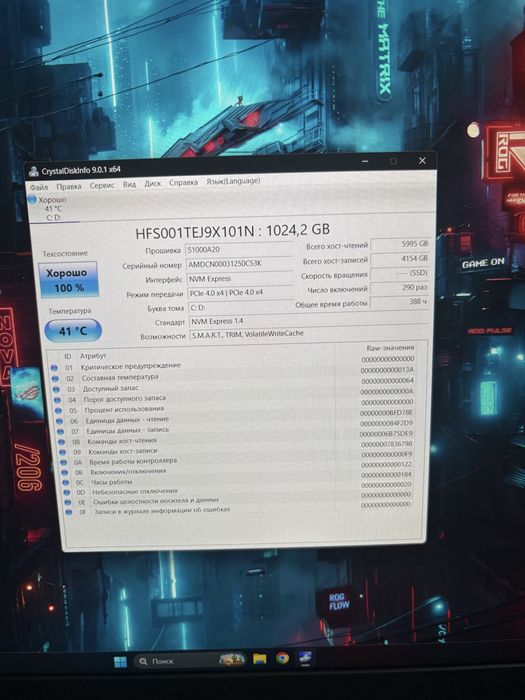This screenshot has height=700, width=525.
Task: Click the status dot for attribute 02
Action: click(55, 379)
